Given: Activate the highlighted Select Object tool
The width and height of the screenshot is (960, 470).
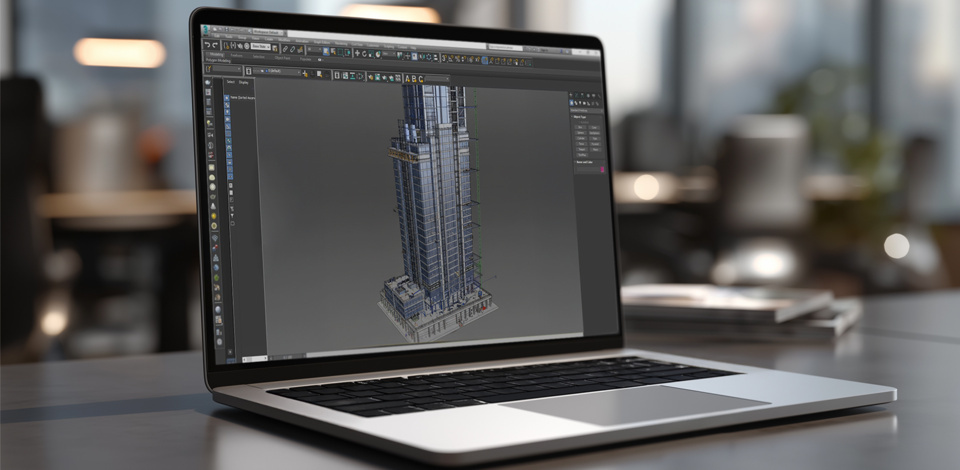Looking at the screenshot, I should coord(326,51).
